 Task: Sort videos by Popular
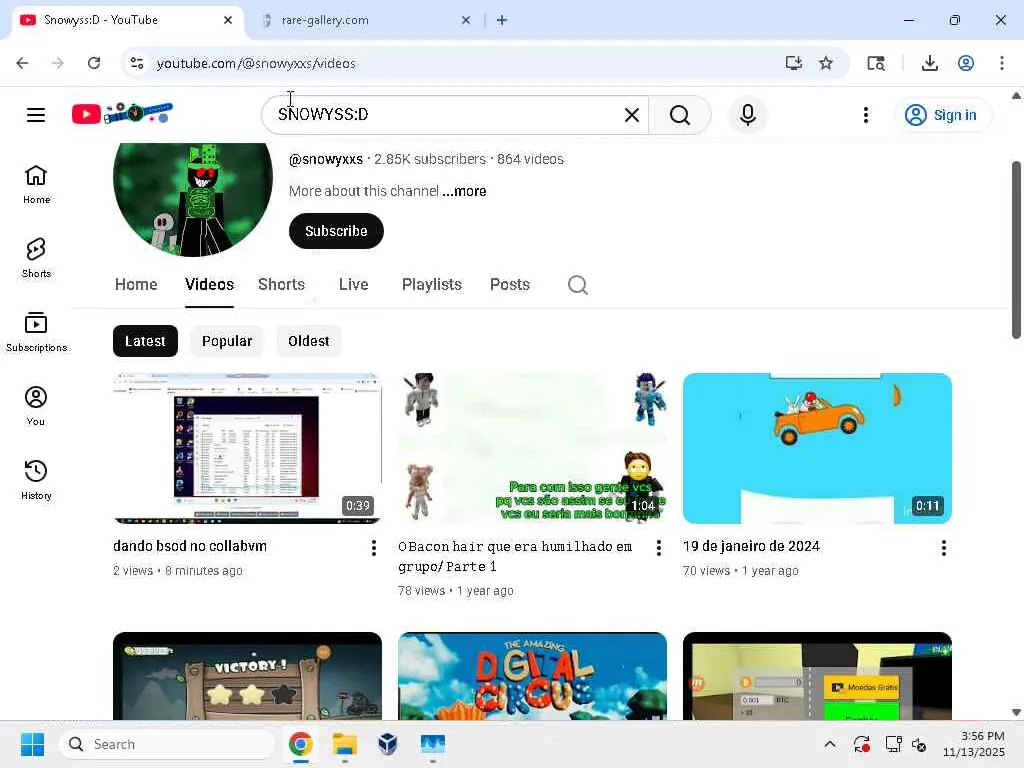pyautogui.click(x=227, y=341)
